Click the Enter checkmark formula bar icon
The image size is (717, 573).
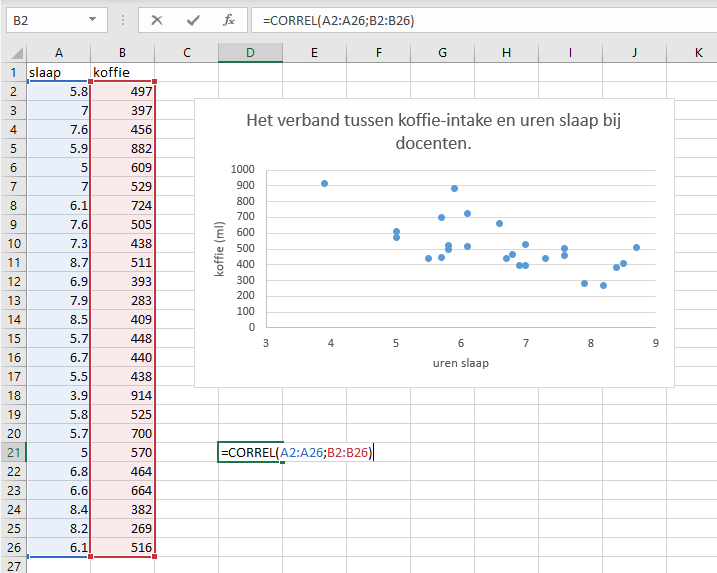pos(193,20)
